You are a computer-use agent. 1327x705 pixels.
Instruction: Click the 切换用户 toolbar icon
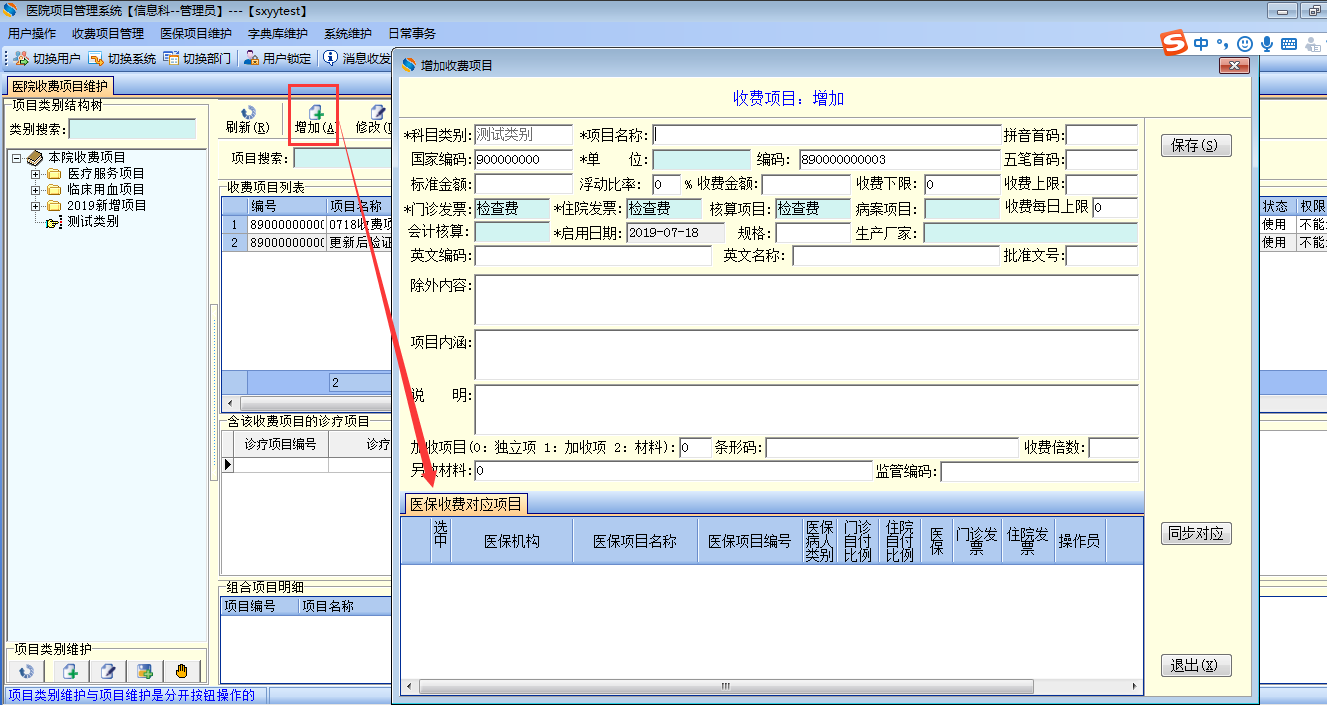21,58
